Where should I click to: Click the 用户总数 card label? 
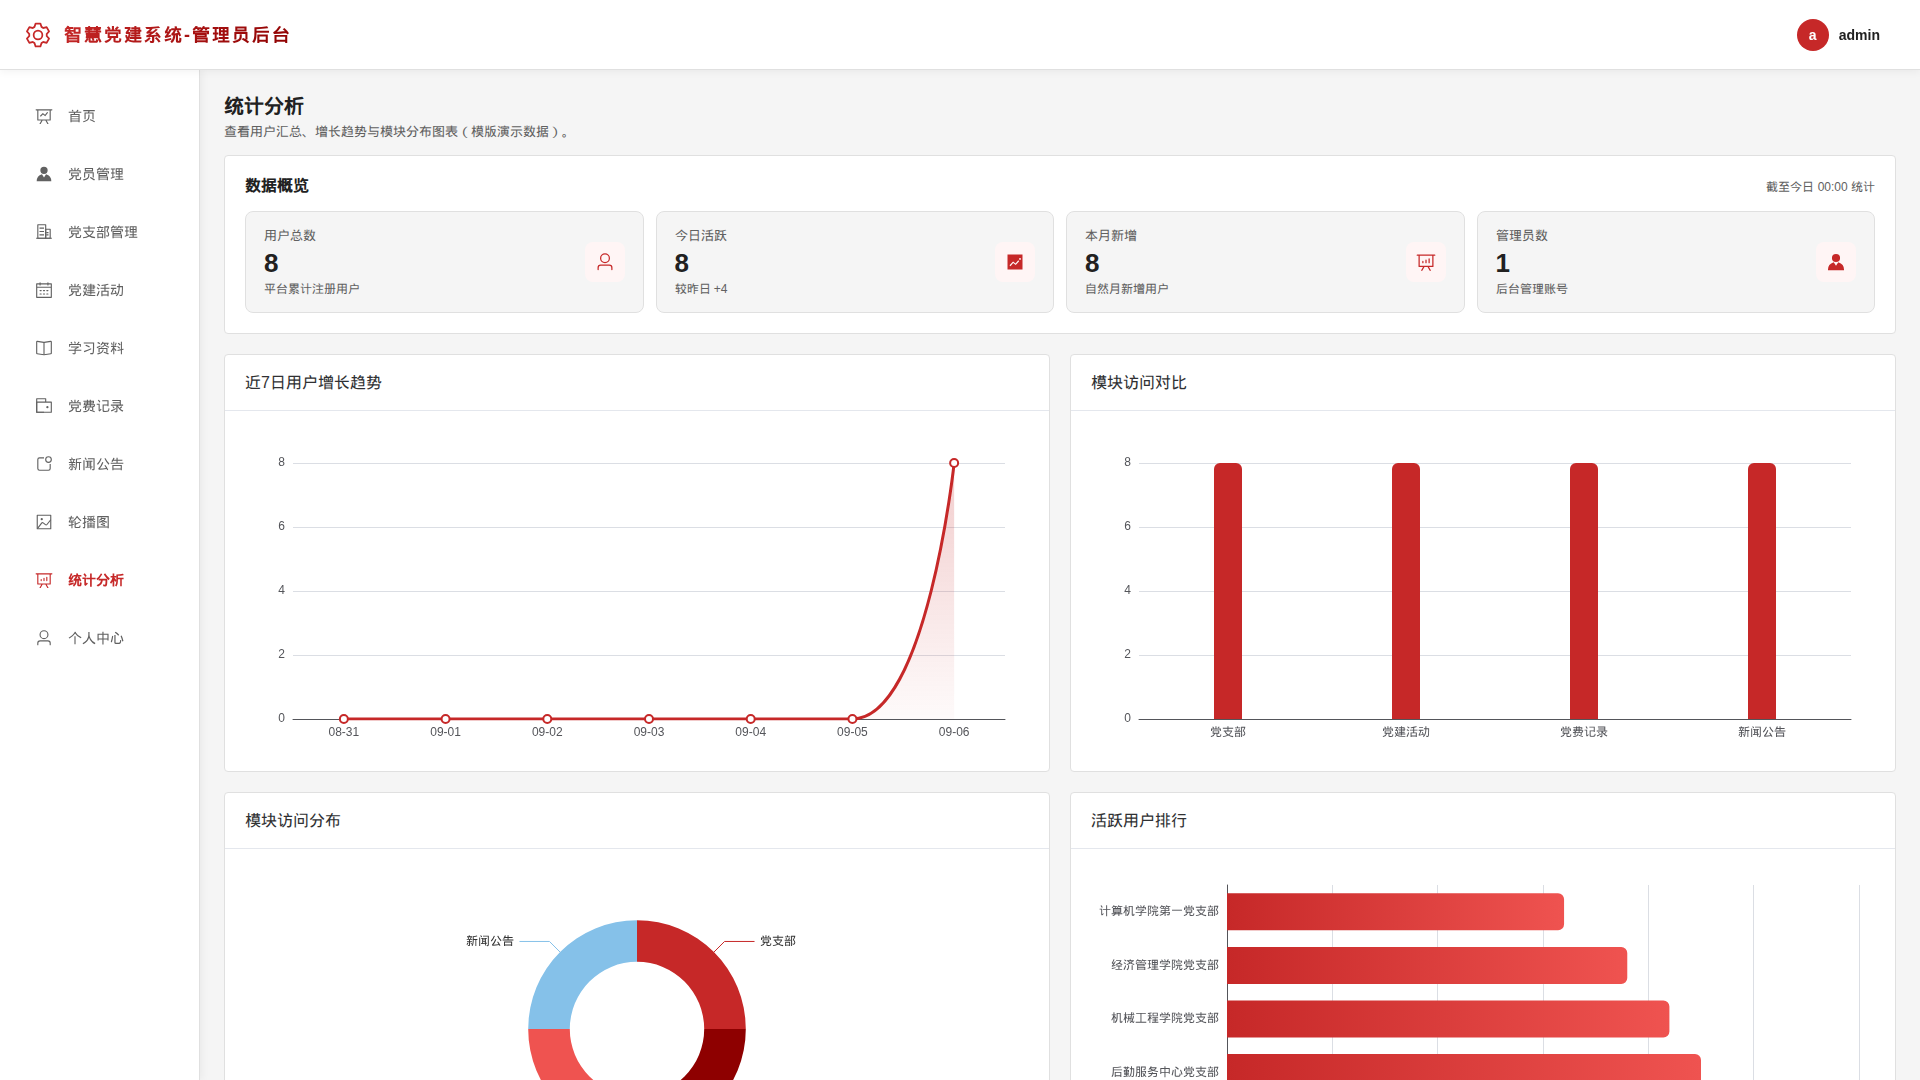coord(290,236)
